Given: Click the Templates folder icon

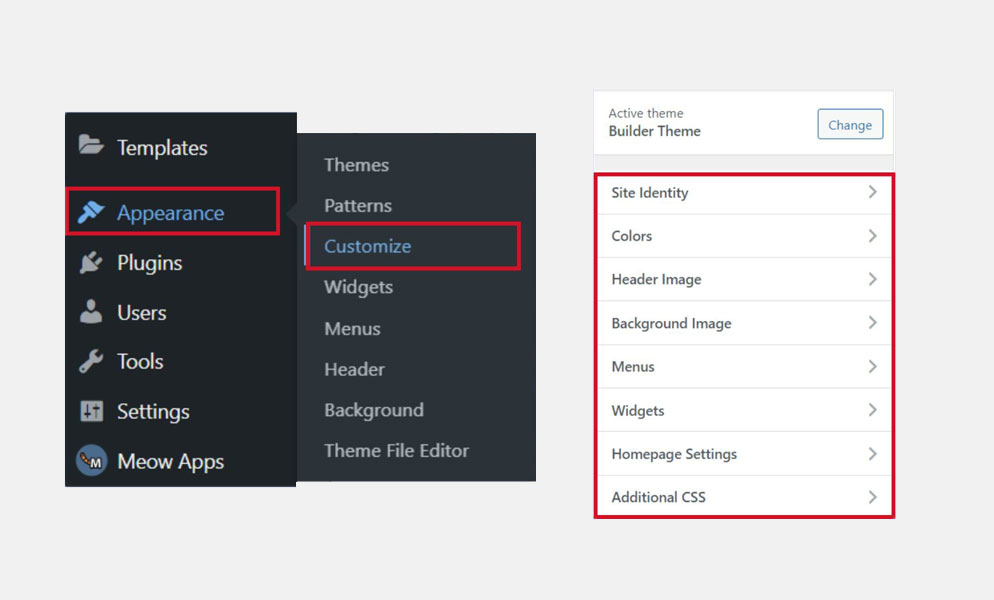Looking at the screenshot, I should click(x=91, y=145).
